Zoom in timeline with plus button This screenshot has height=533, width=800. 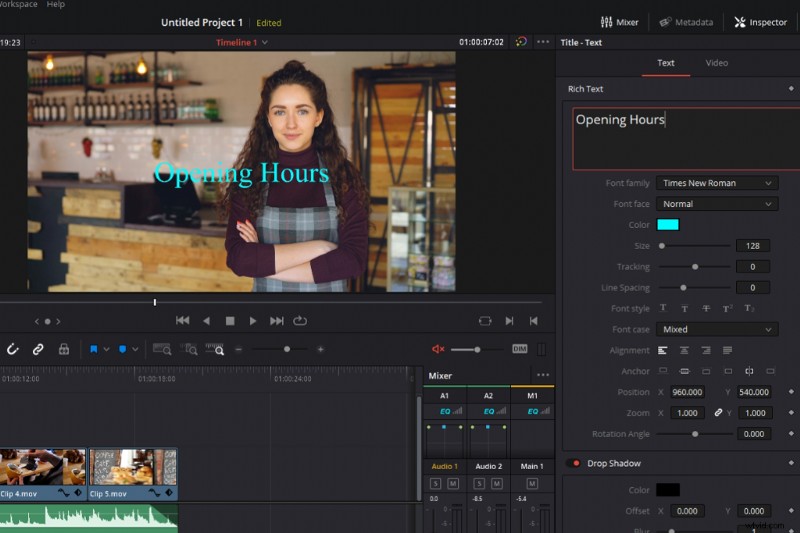(x=320, y=349)
